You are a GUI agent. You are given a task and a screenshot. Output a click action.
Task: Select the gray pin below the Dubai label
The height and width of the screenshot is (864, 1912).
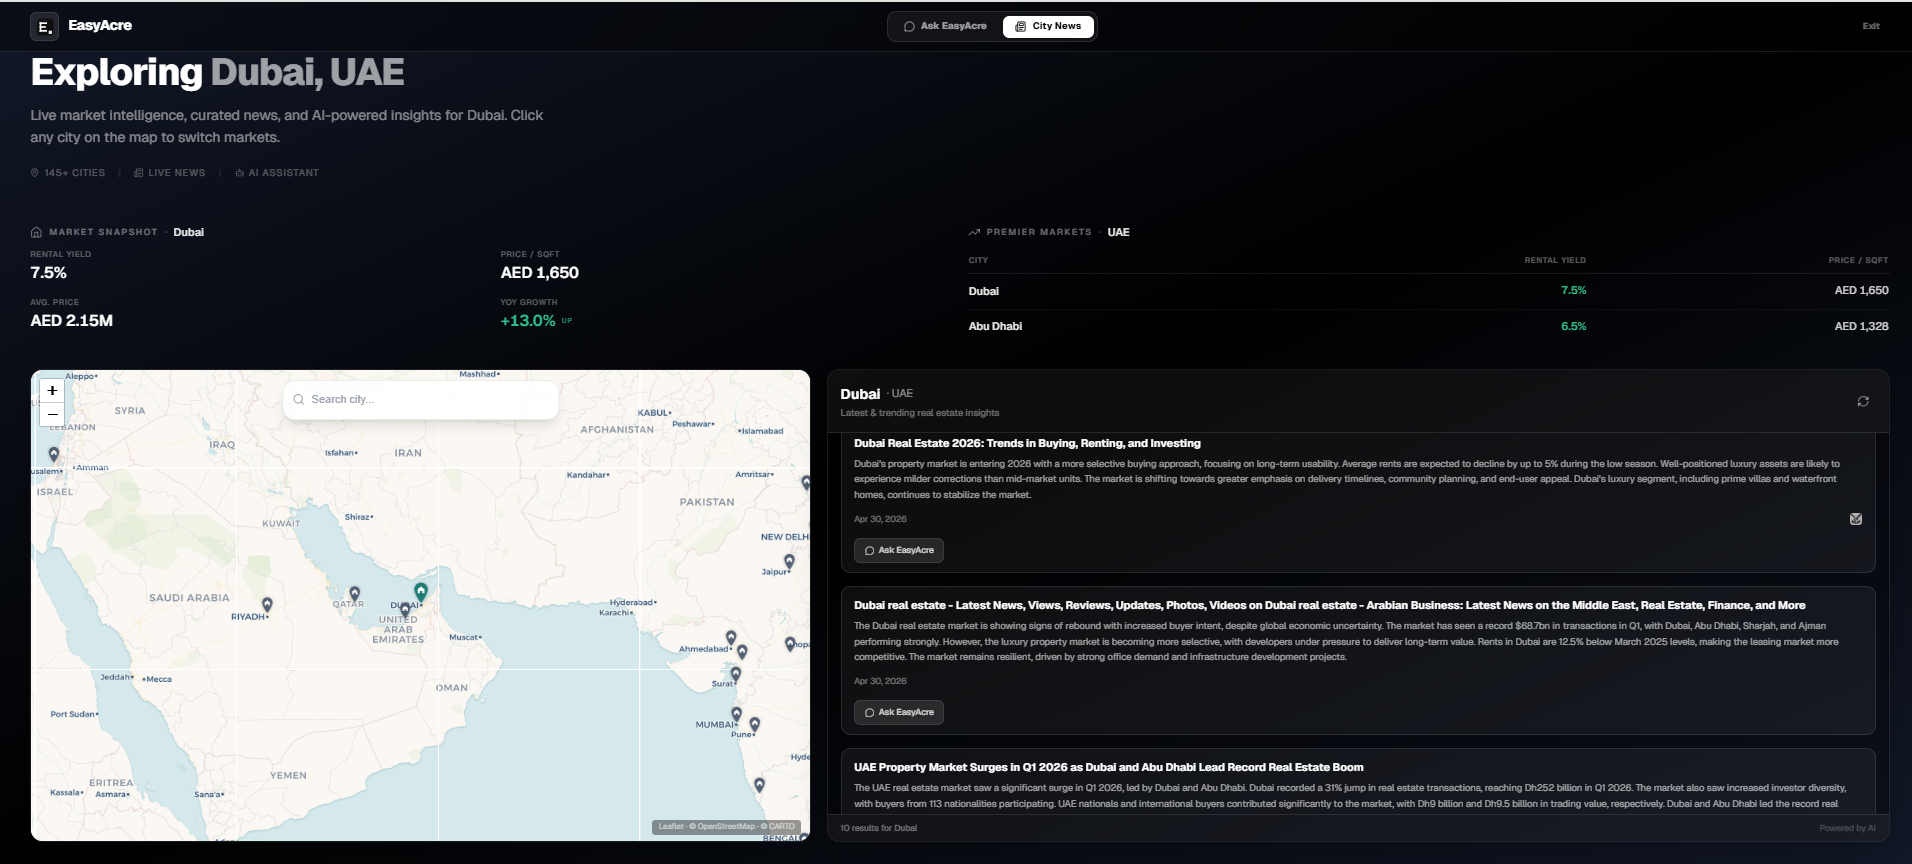[x=405, y=610]
